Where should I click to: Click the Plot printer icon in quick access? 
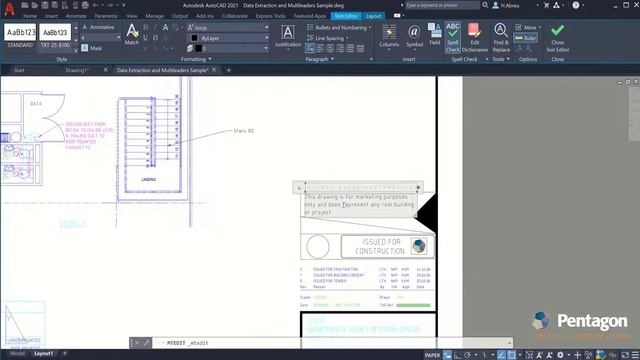tap(85, 5)
